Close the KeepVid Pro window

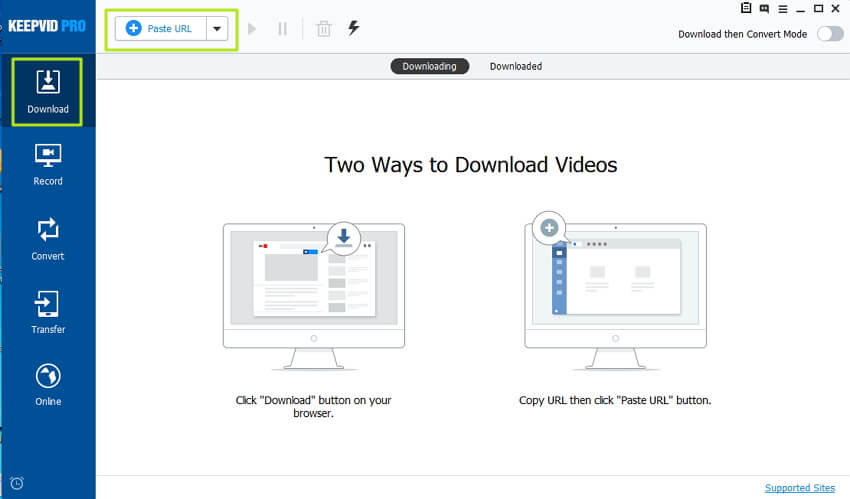pos(836,9)
